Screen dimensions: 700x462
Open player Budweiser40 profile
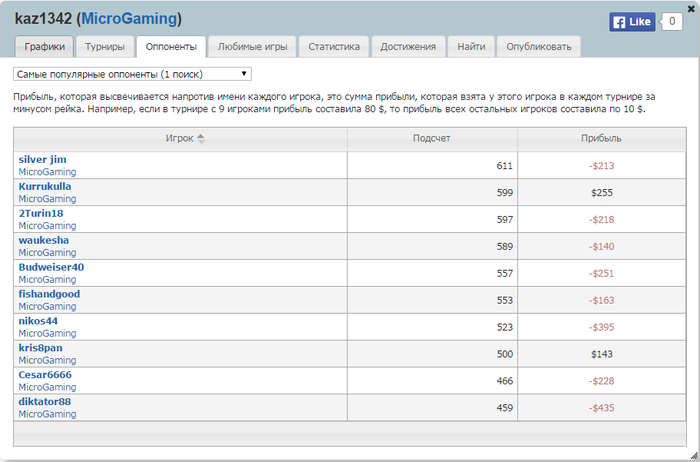(x=51, y=267)
